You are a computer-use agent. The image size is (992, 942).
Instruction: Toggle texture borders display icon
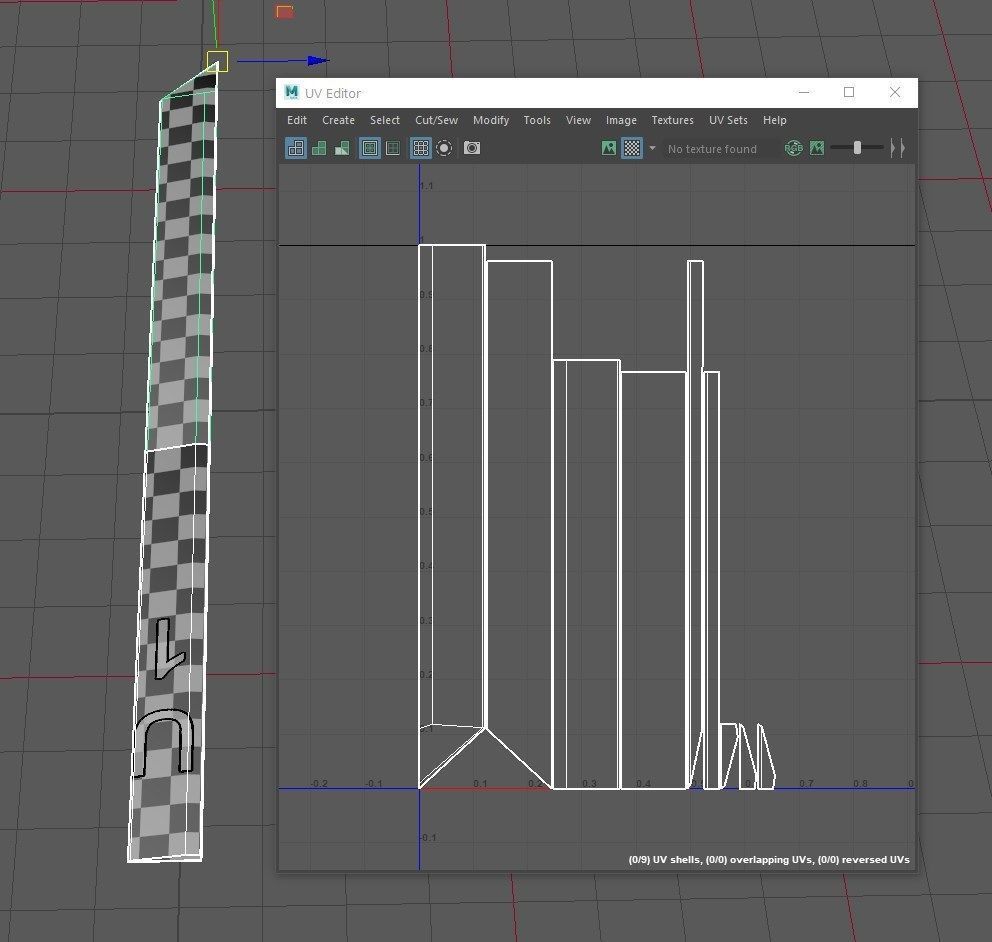pos(369,148)
